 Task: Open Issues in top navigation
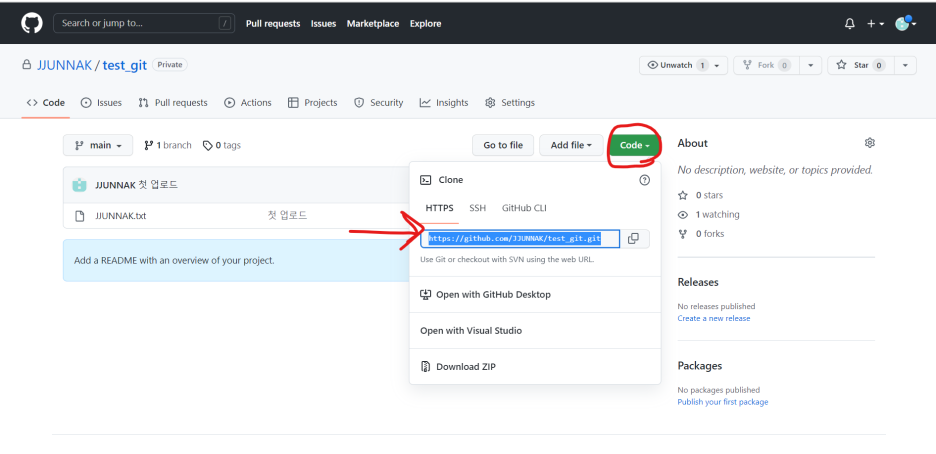pyautogui.click(x=323, y=24)
